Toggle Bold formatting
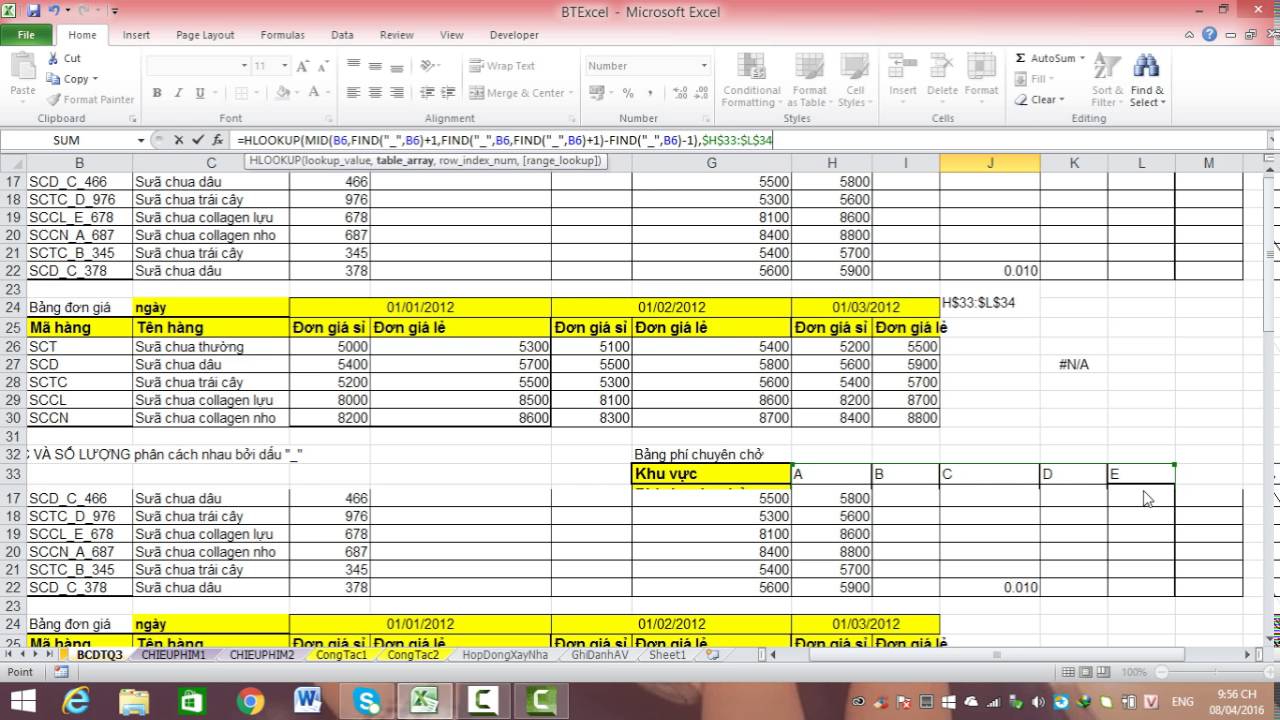 coord(157,93)
